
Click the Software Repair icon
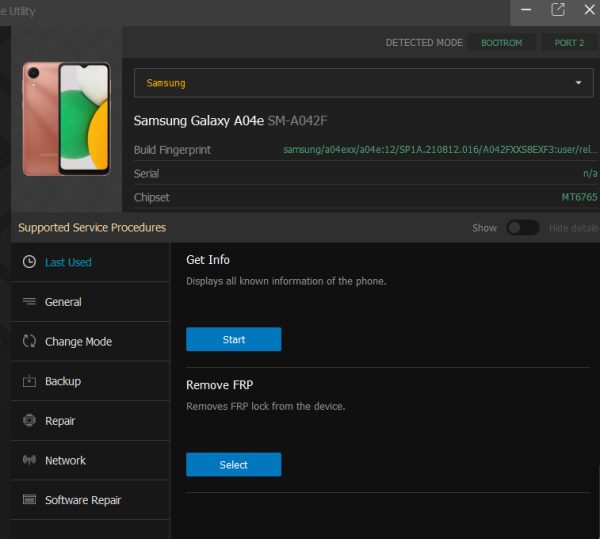pos(29,499)
